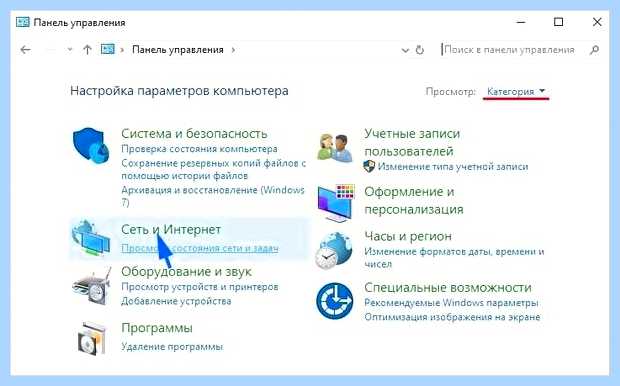The height and width of the screenshot is (386, 620).
Task: Go back with the left arrow button
Action: [26, 50]
